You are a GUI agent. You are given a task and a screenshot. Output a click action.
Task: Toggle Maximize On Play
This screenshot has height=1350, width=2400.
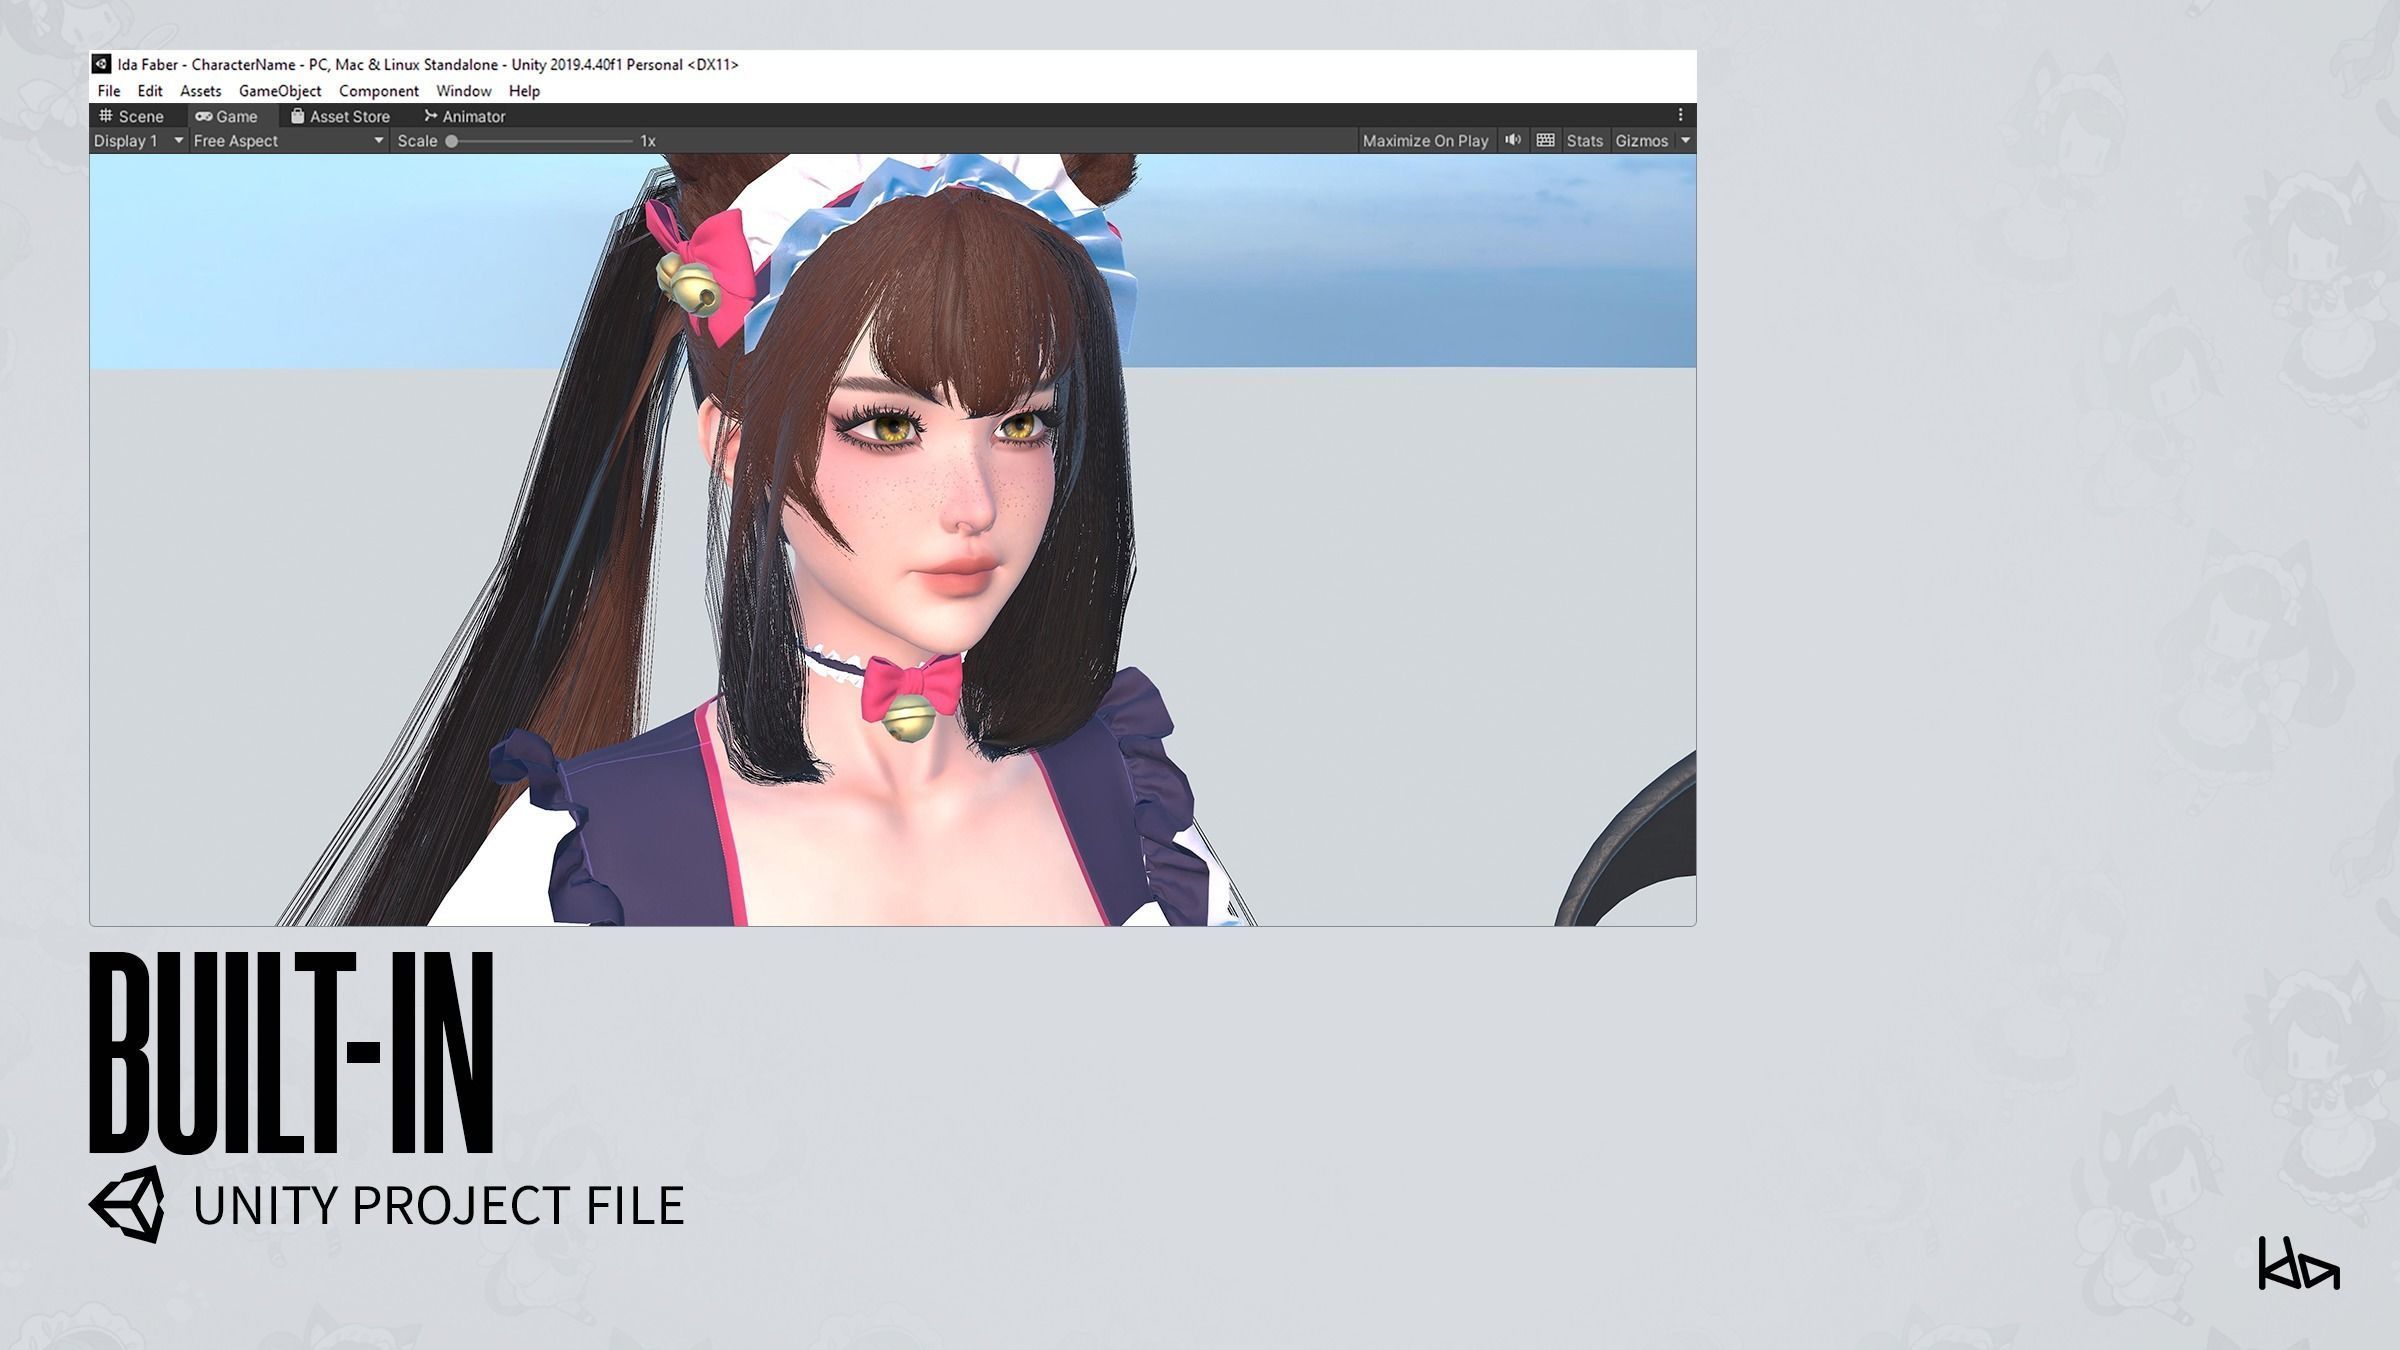click(1425, 141)
